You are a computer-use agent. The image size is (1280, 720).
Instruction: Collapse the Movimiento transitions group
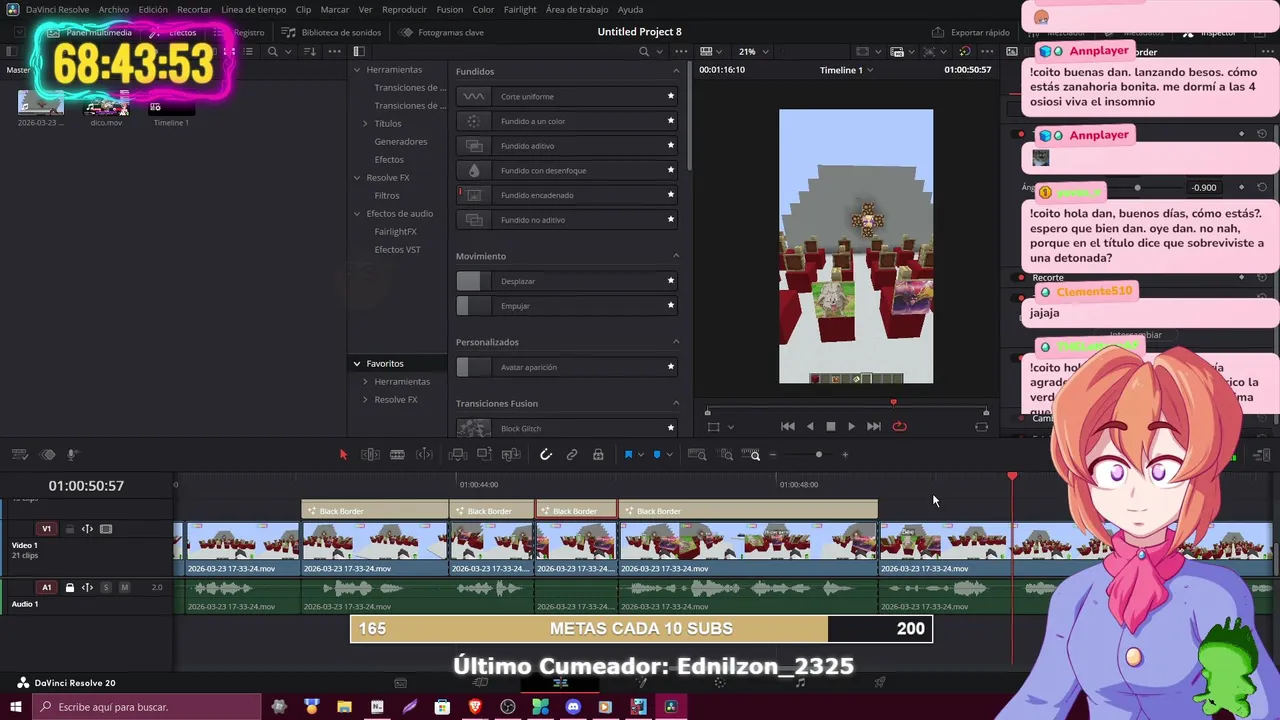(676, 256)
